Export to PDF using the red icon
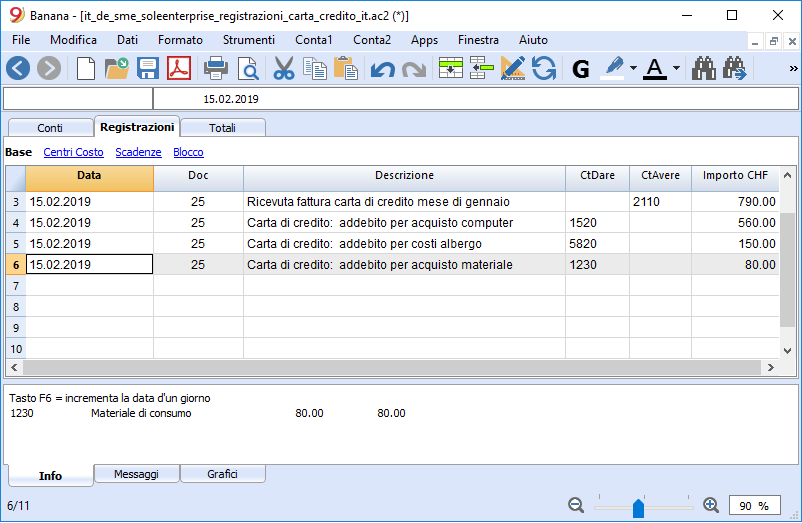The image size is (802, 523). (x=179, y=68)
